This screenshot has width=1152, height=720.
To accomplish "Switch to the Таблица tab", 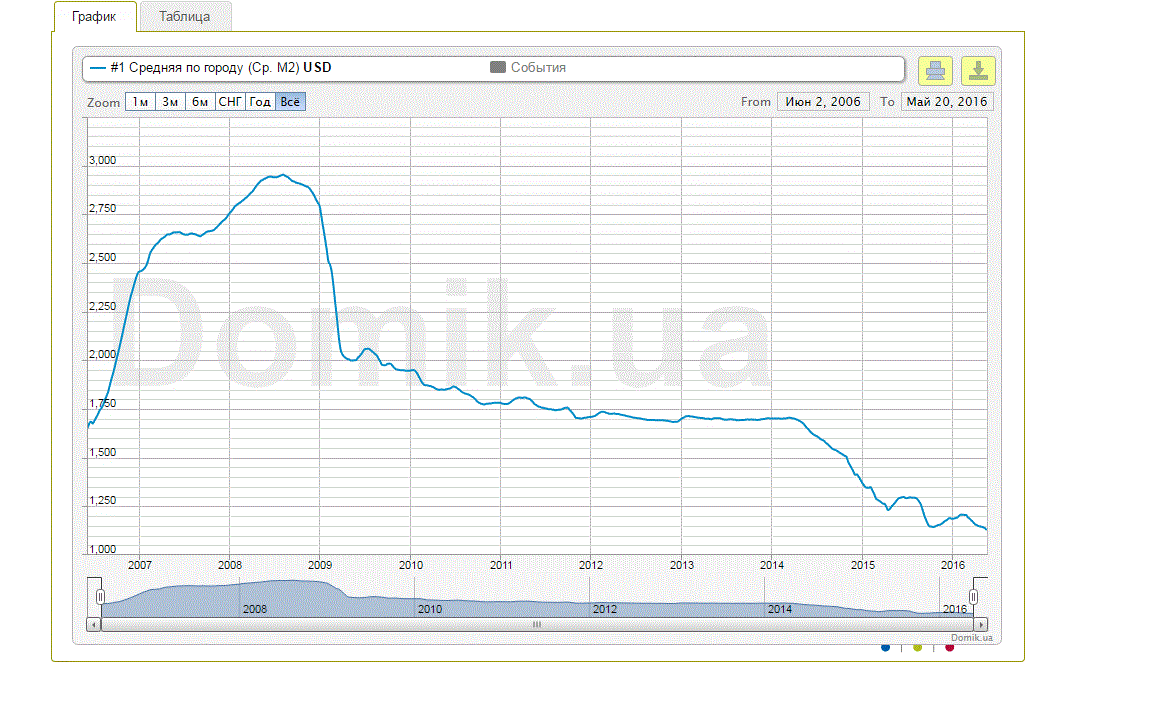I will coord(184,17).
